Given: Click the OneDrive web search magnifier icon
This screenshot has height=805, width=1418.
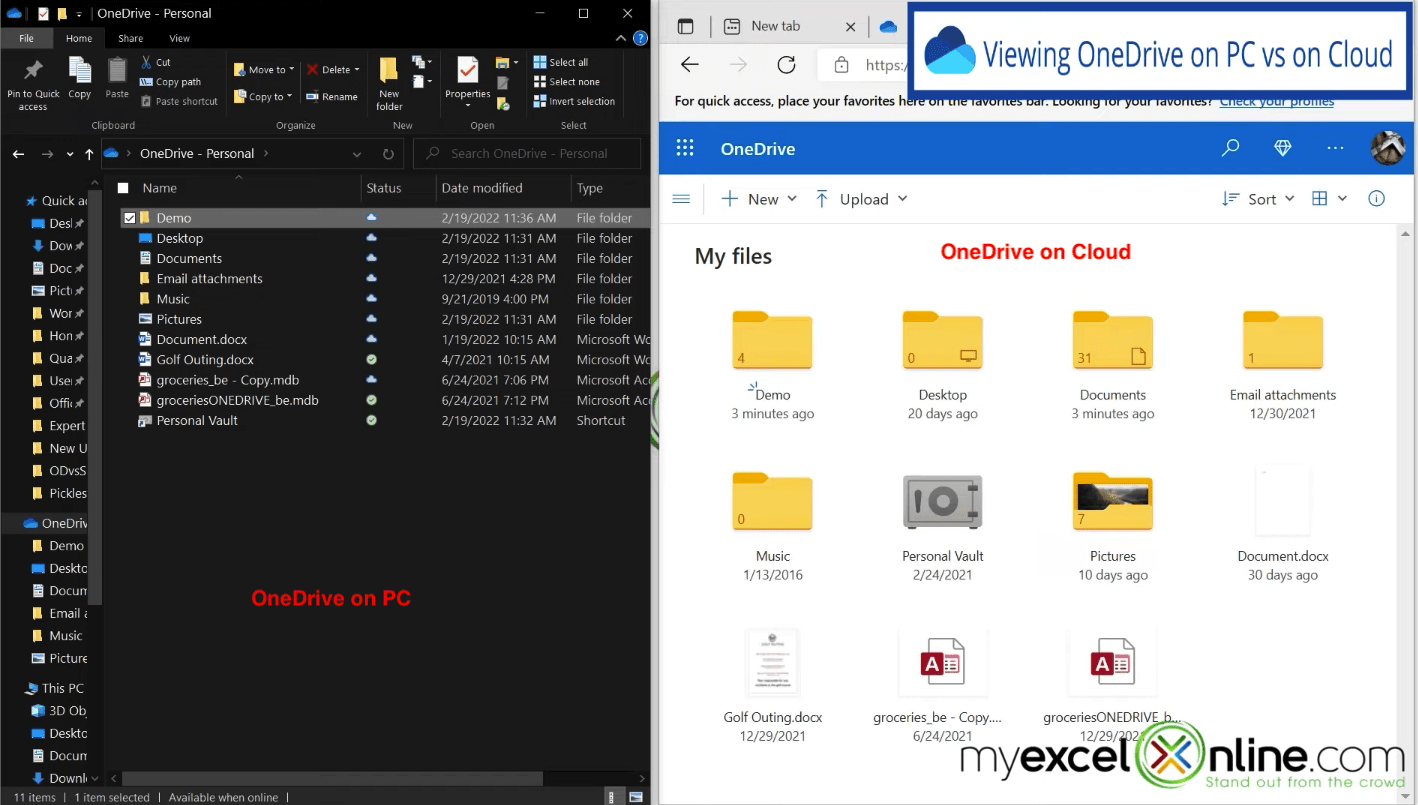Looking at the screenshot, I should pos(1231,148).
